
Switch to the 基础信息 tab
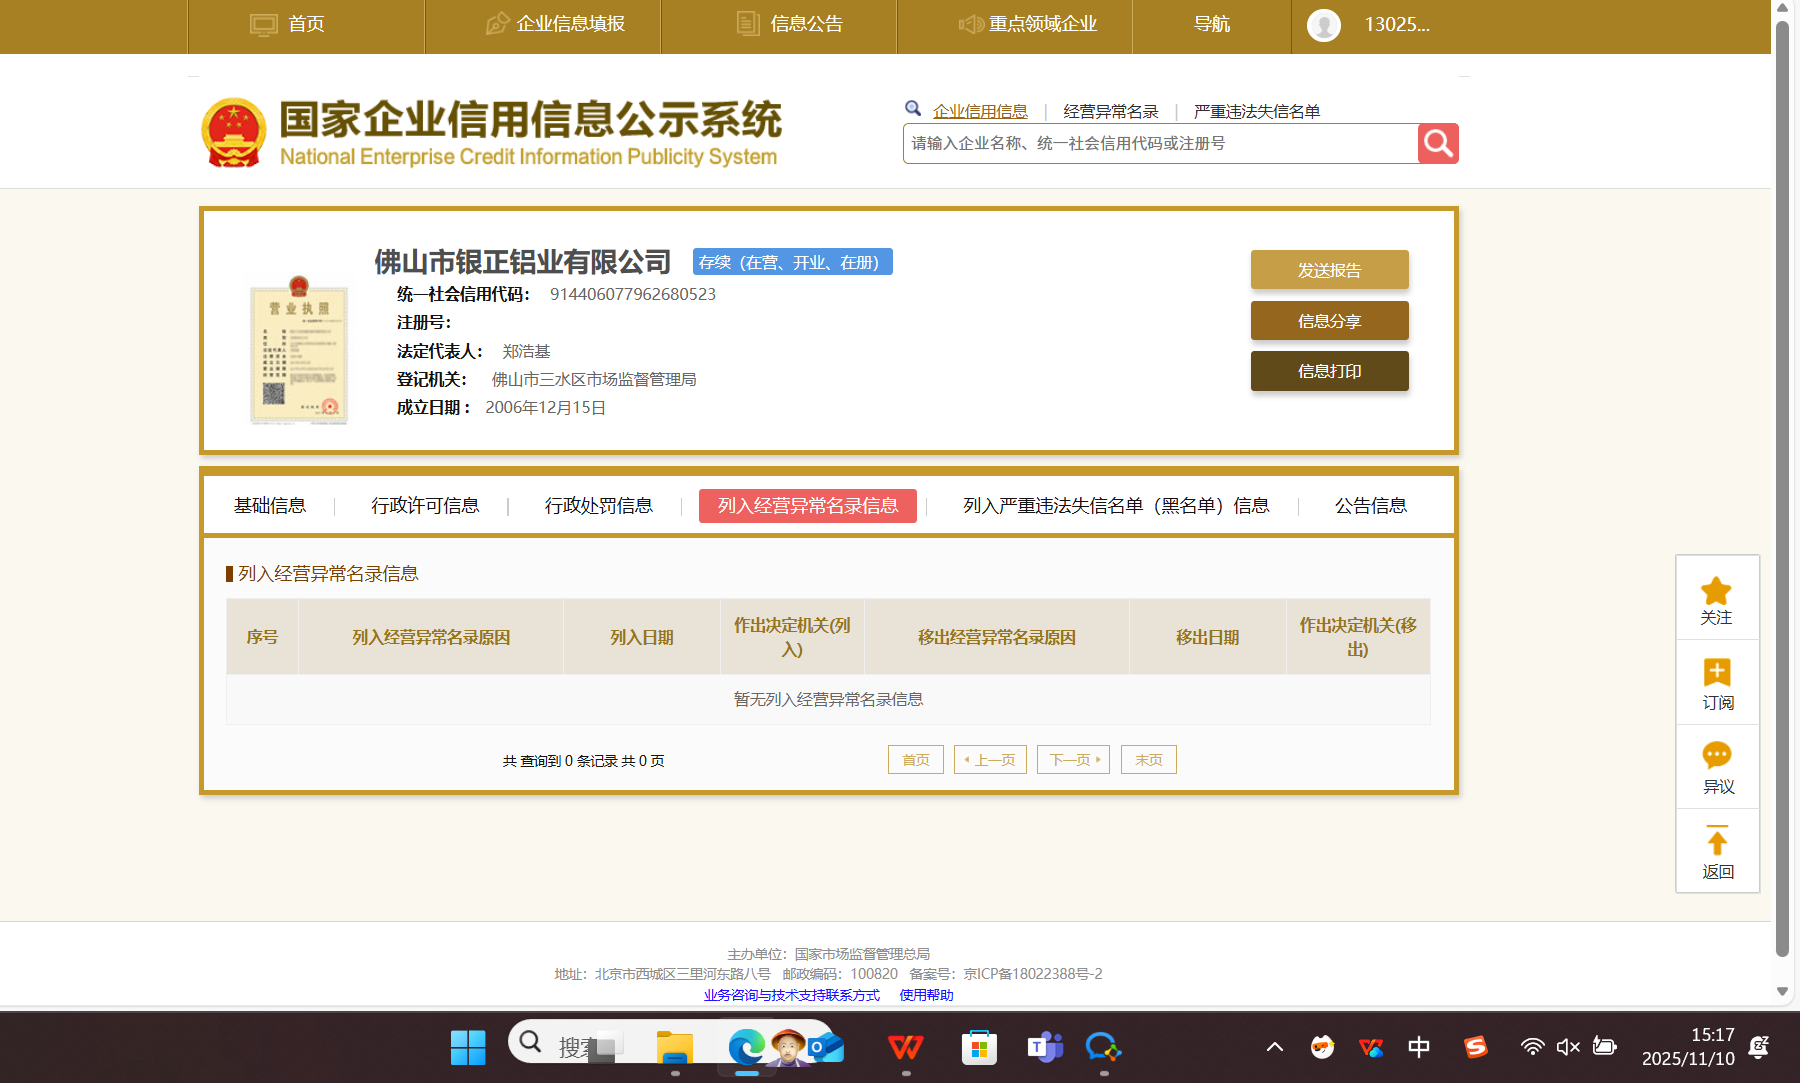270,506
